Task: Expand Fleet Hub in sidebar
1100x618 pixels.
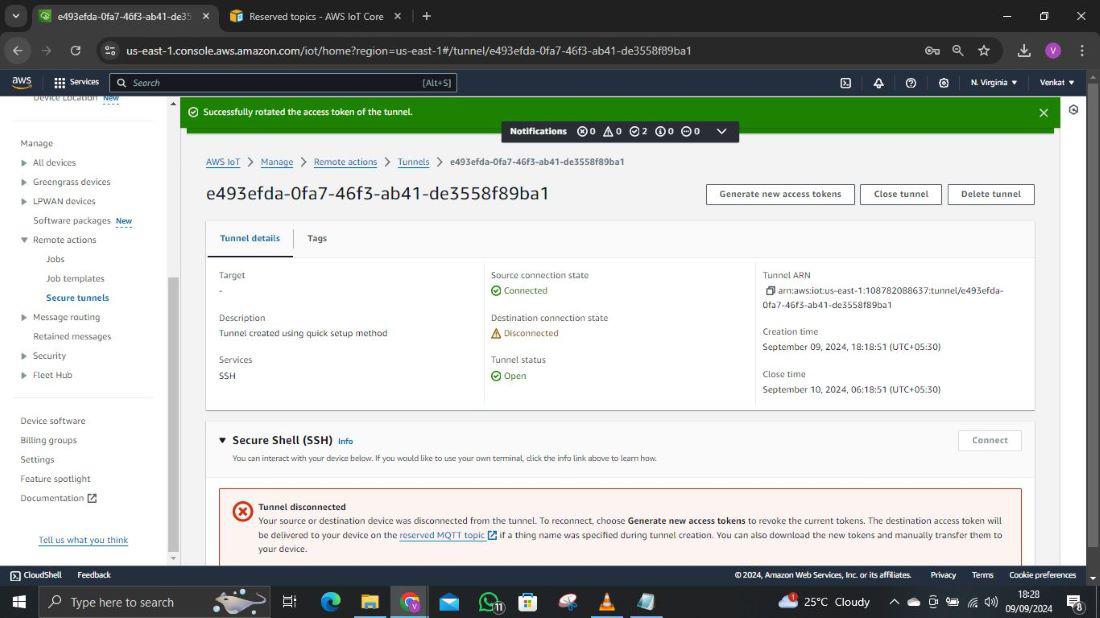Action: 24,375
